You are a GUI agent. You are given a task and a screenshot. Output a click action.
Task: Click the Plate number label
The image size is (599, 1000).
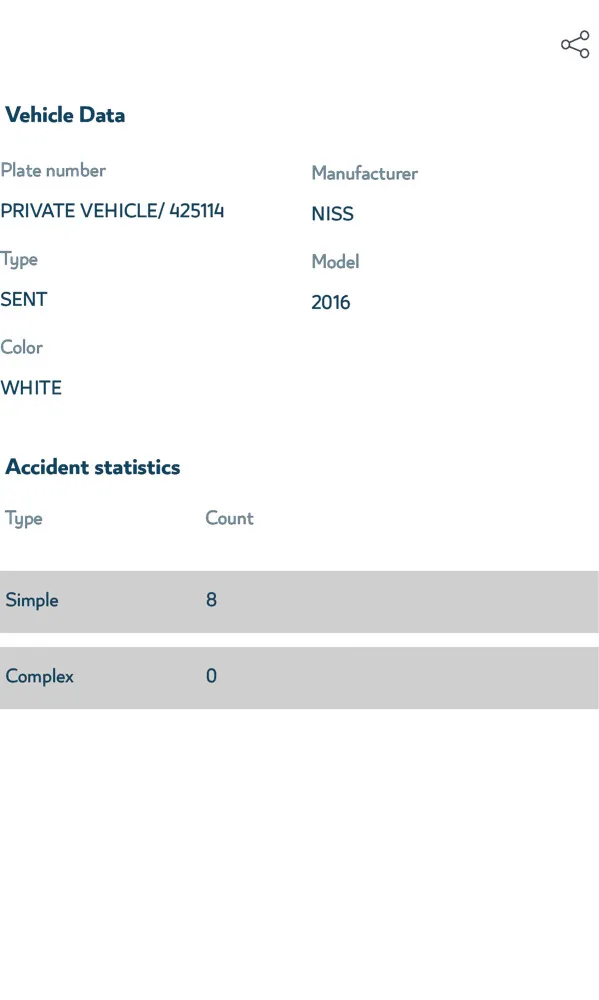point(53,170)
